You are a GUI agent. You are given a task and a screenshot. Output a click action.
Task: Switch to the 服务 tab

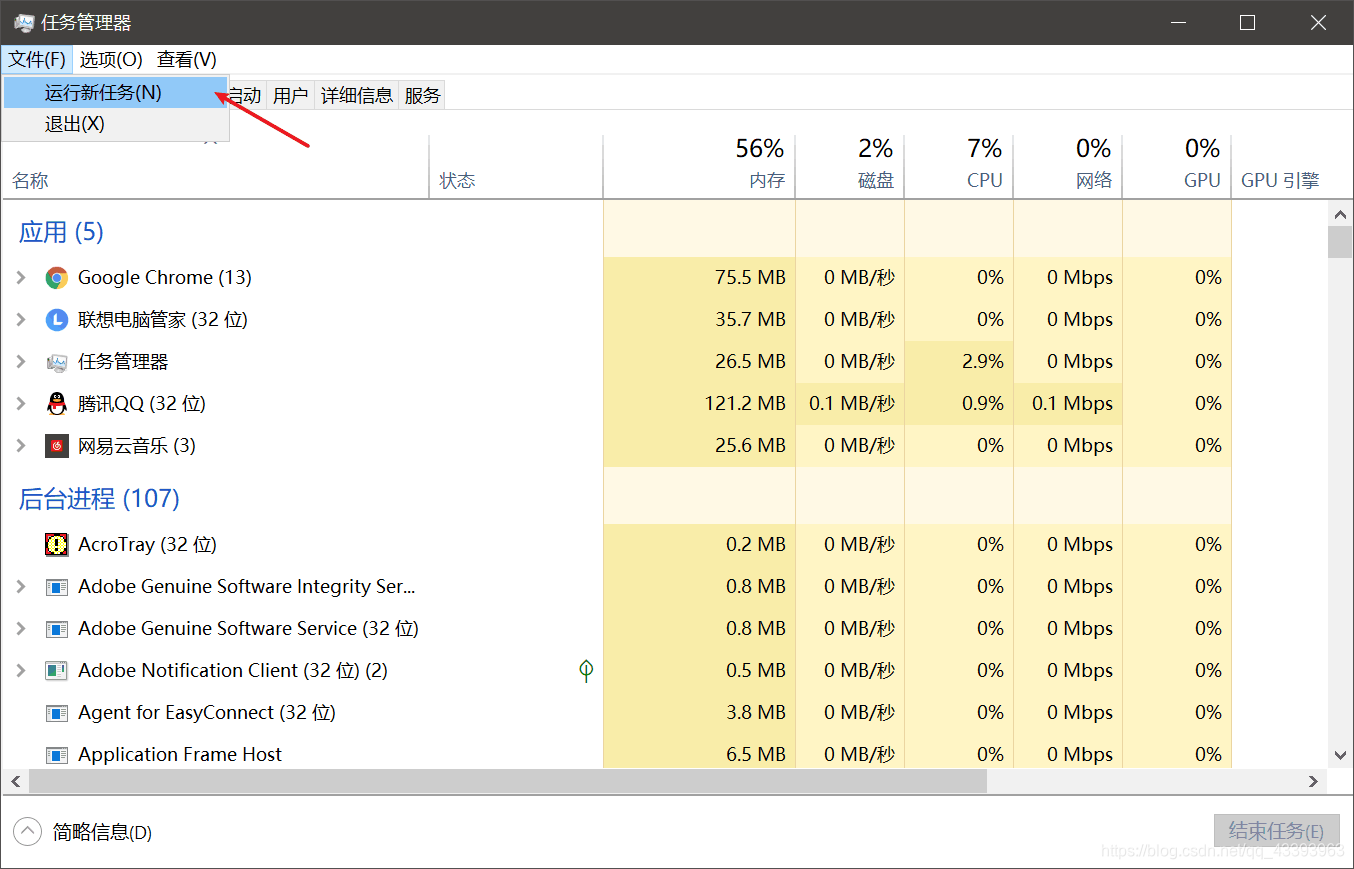422,95
